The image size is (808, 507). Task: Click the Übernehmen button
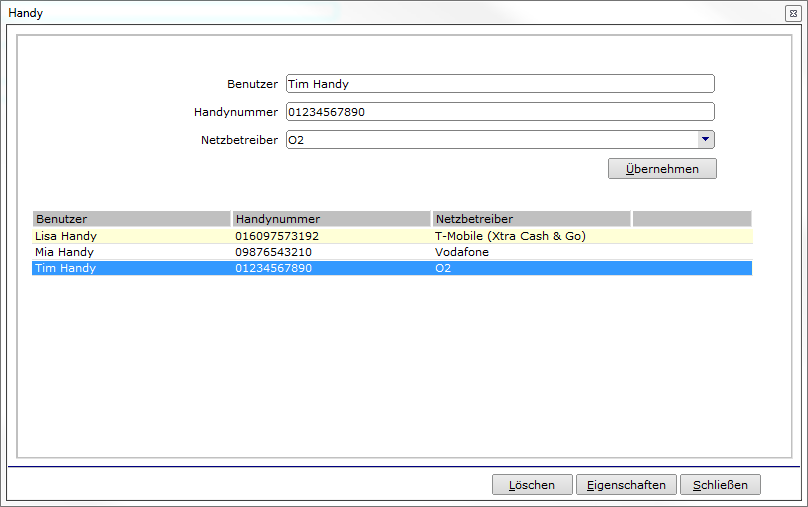(x=662, y=169)
